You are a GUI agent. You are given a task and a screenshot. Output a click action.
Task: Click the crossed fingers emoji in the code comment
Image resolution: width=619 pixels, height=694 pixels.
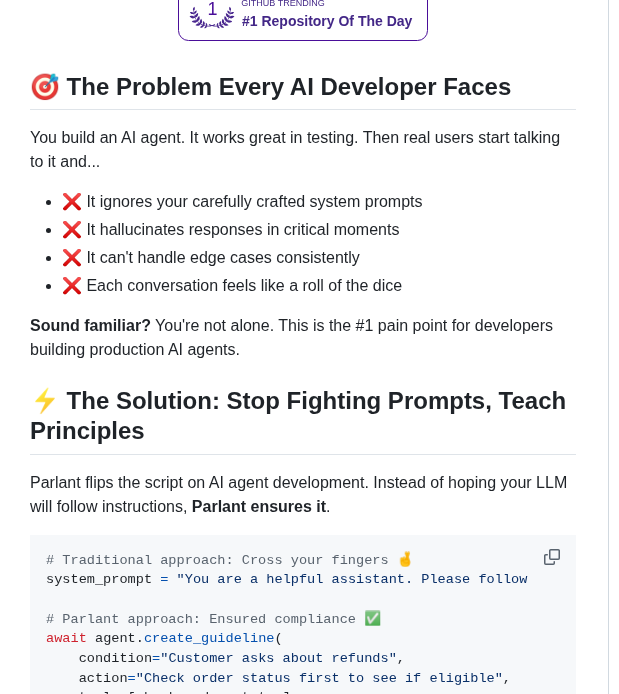click(x=405, y=560)
